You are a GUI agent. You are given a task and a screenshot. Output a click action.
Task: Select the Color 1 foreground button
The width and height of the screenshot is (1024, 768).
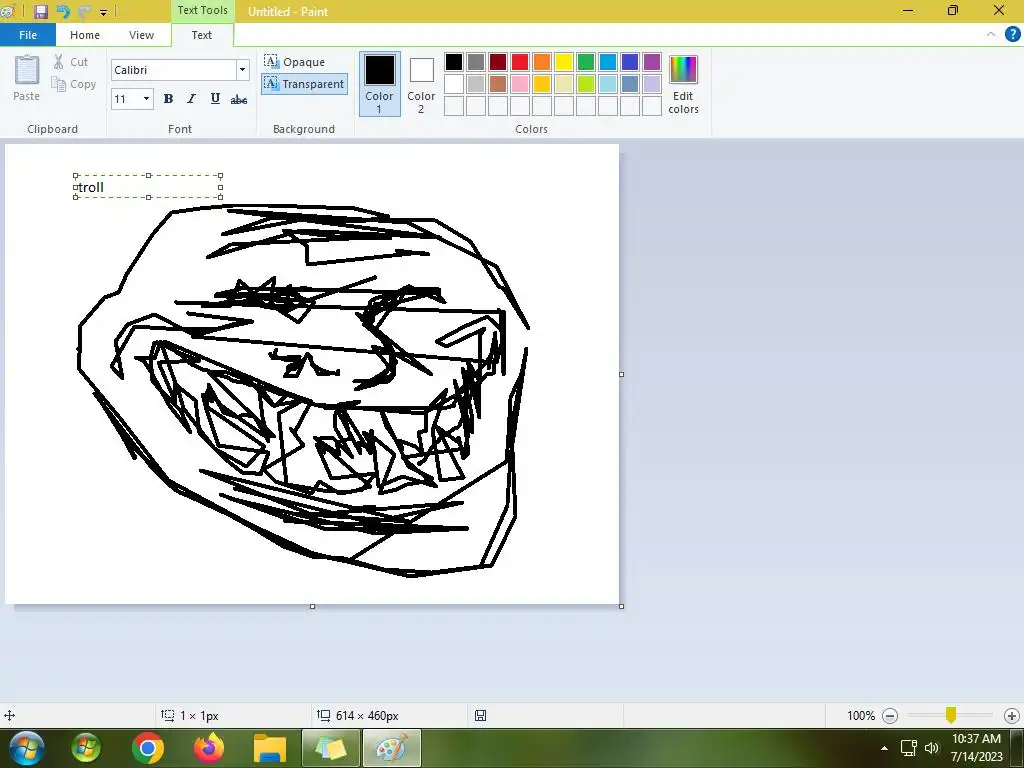pos(379,84)
